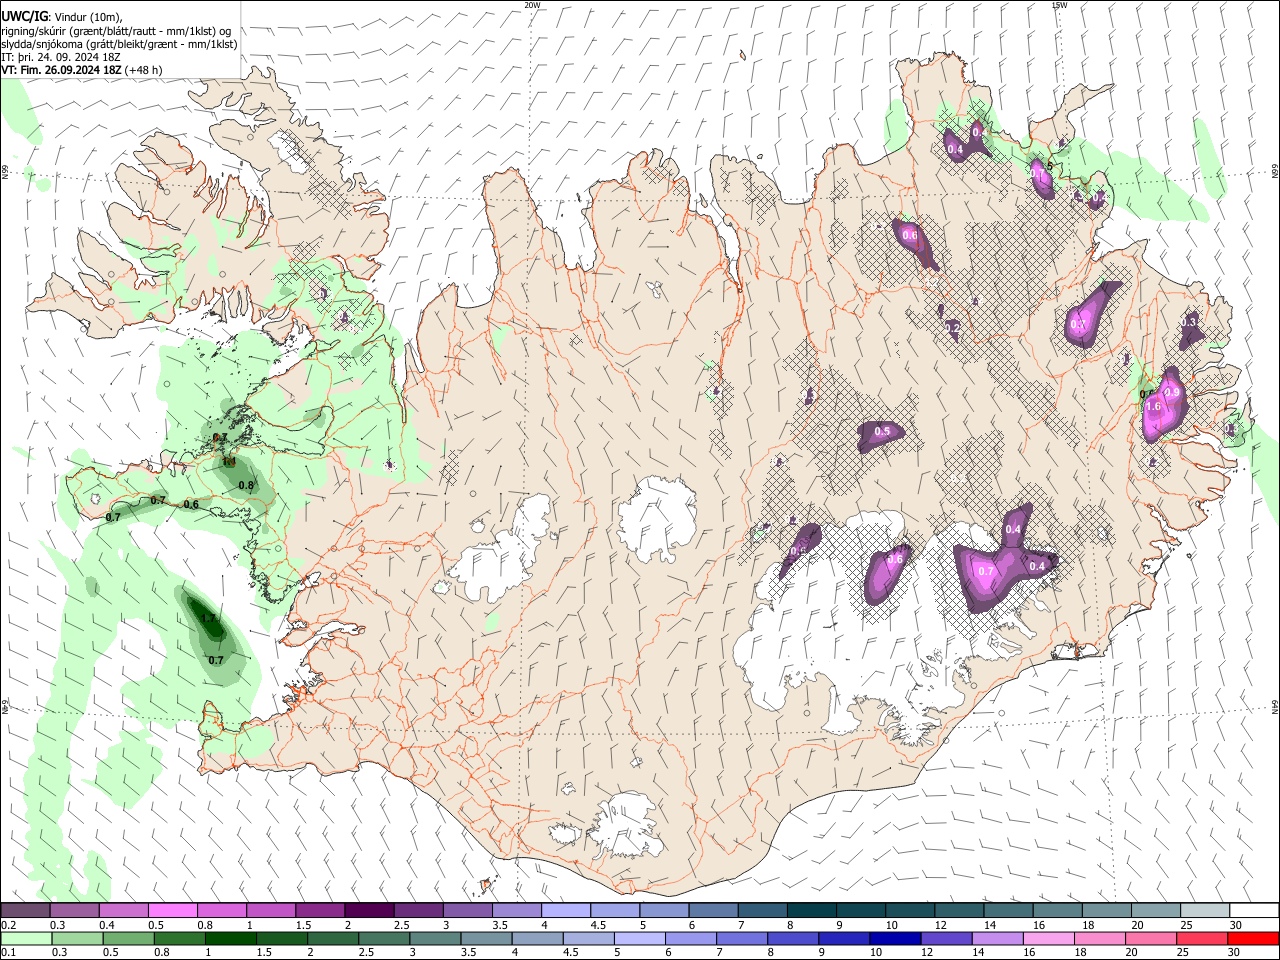Select the dark blue swatch at 10 in rain scale

click(894, 939)
